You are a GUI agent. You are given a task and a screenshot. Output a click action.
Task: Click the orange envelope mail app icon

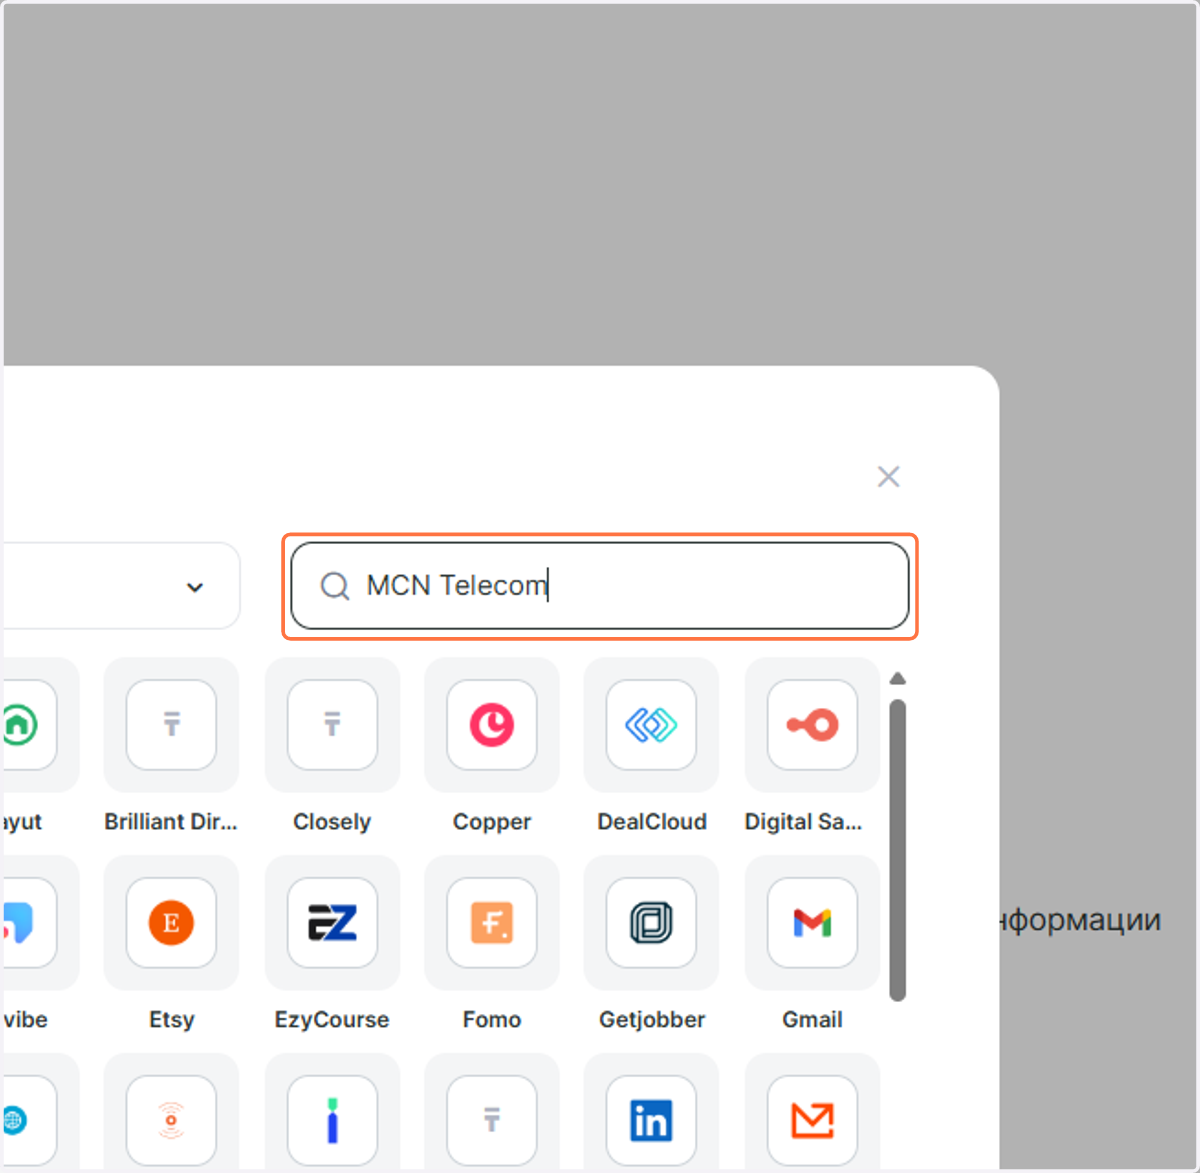click(812, 1120)
